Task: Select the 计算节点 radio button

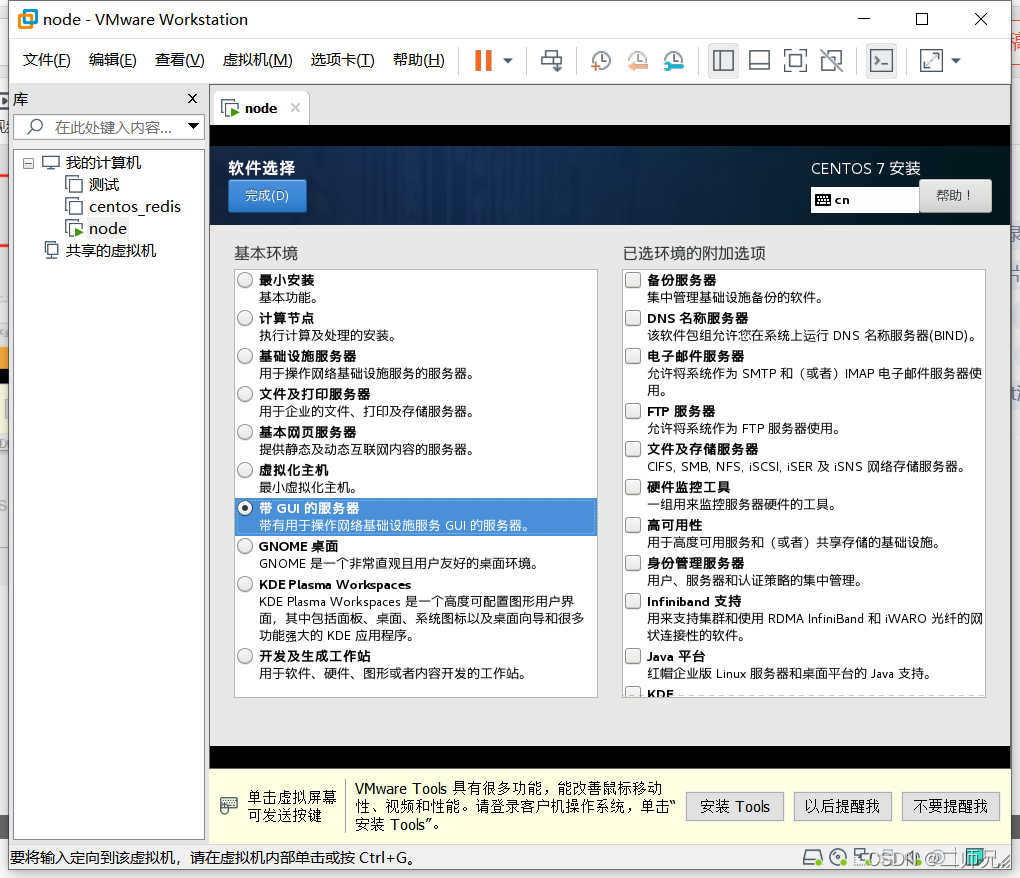Action: 245,318
